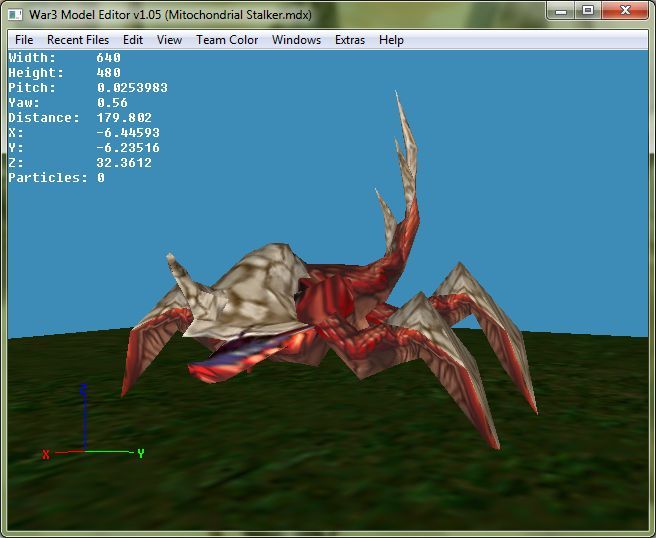Image resolution: width=656 pixels, height=538 pixels.
Task: Click the Width value 640
Action: (108, 57)
